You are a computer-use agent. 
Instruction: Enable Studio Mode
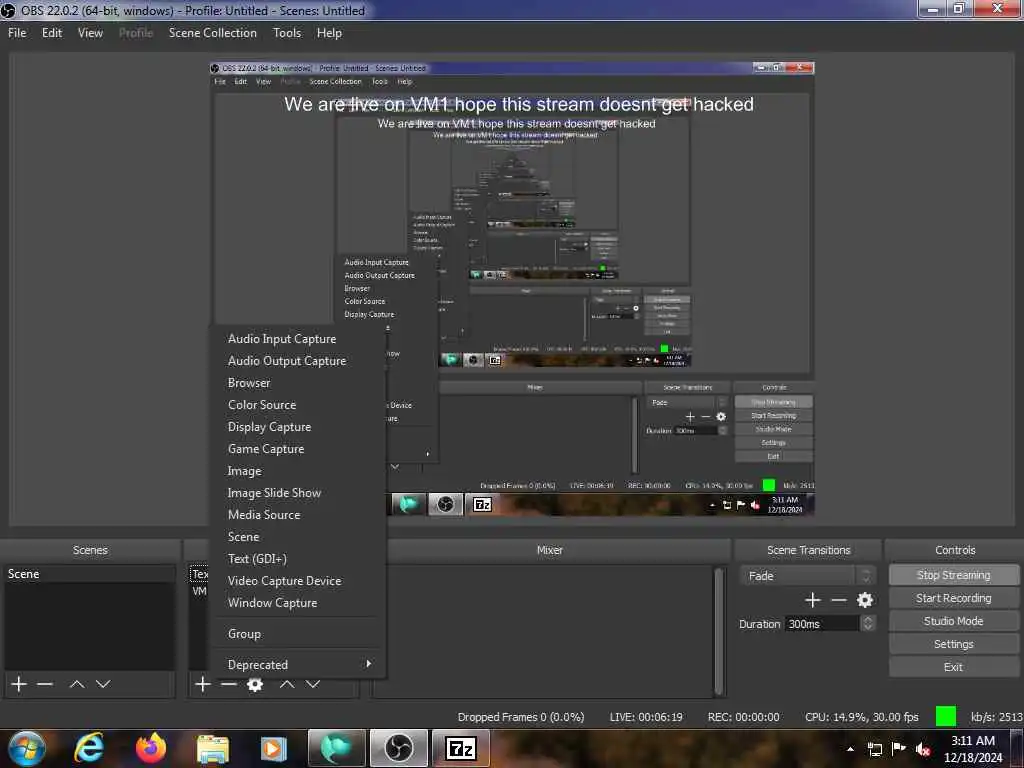coord(953,621)
